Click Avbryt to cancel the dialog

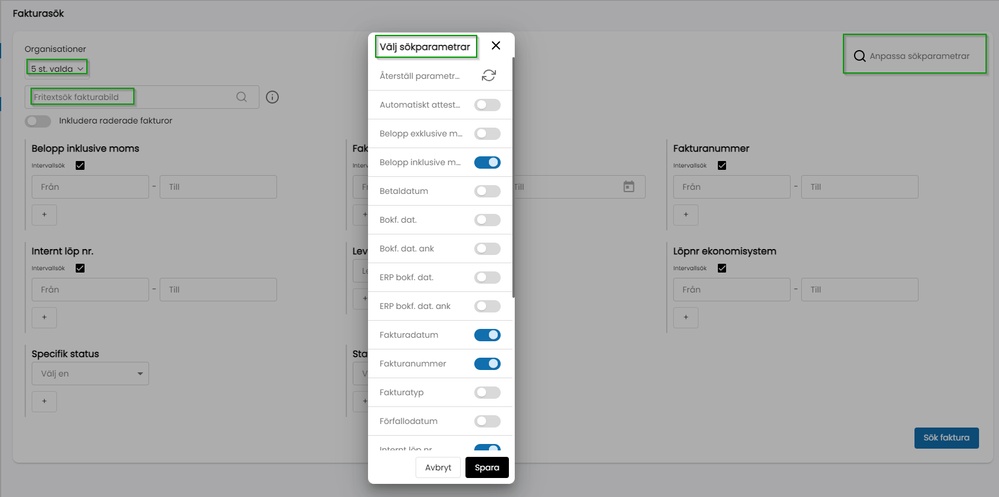click(x=438, y=467)
